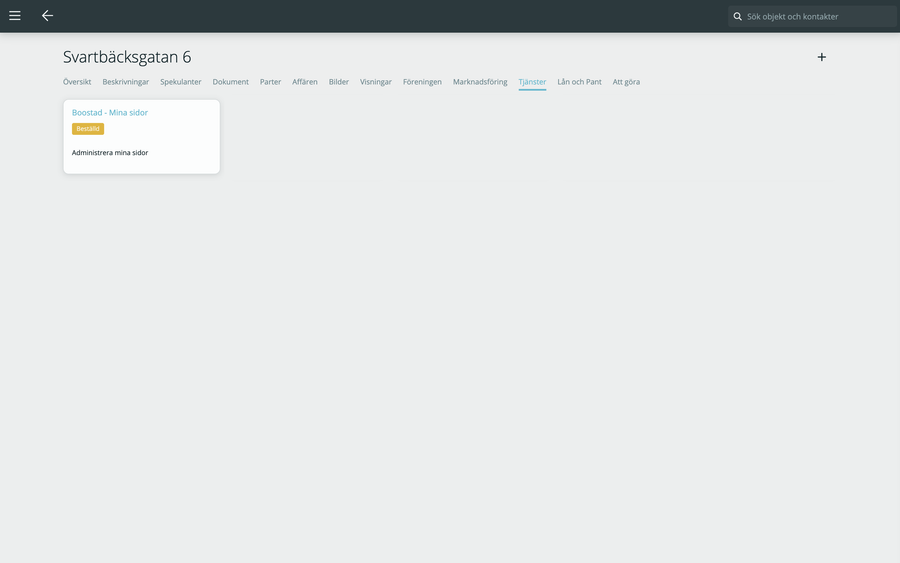Screen dimensions: 900x563
Task: Open the Parter tab
Action: coord(270,82)
